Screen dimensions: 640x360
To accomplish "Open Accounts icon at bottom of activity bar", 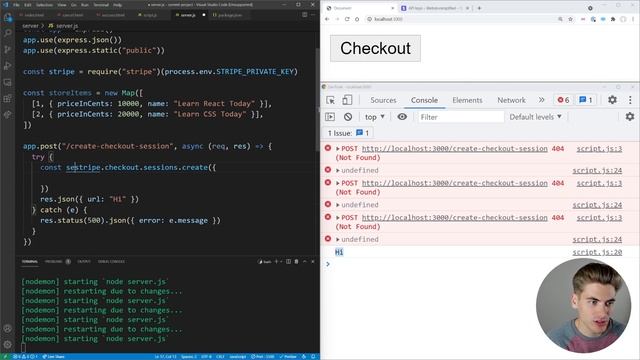I will [x=8, y=328].
